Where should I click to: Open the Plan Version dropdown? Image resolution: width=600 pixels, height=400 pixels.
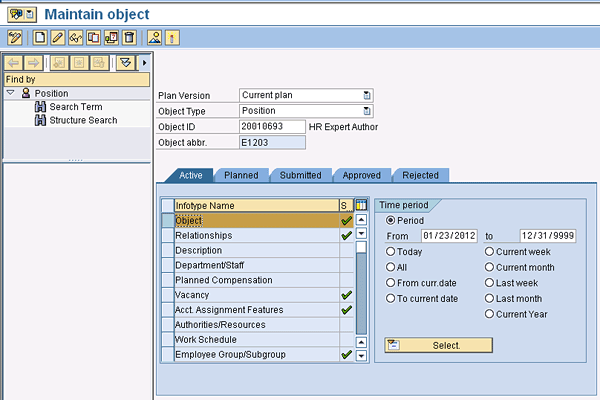[367, 95]
